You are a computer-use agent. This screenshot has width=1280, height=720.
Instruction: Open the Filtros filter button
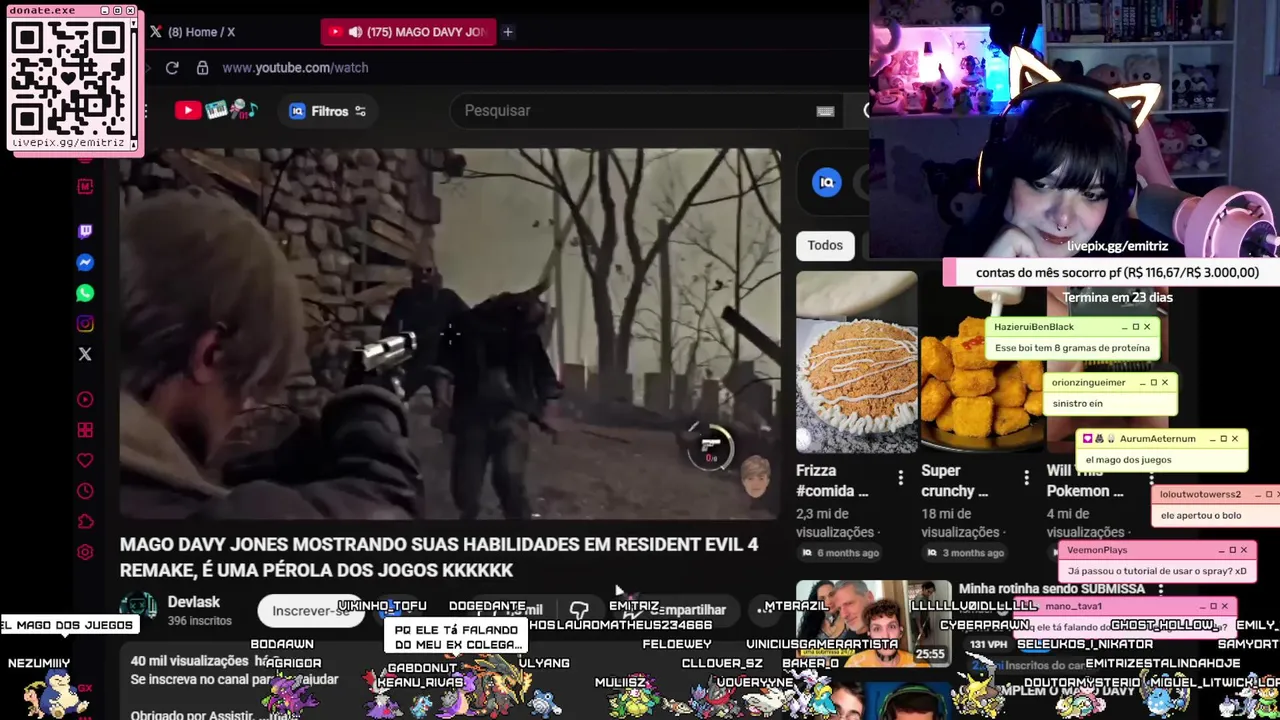[328, 111]
